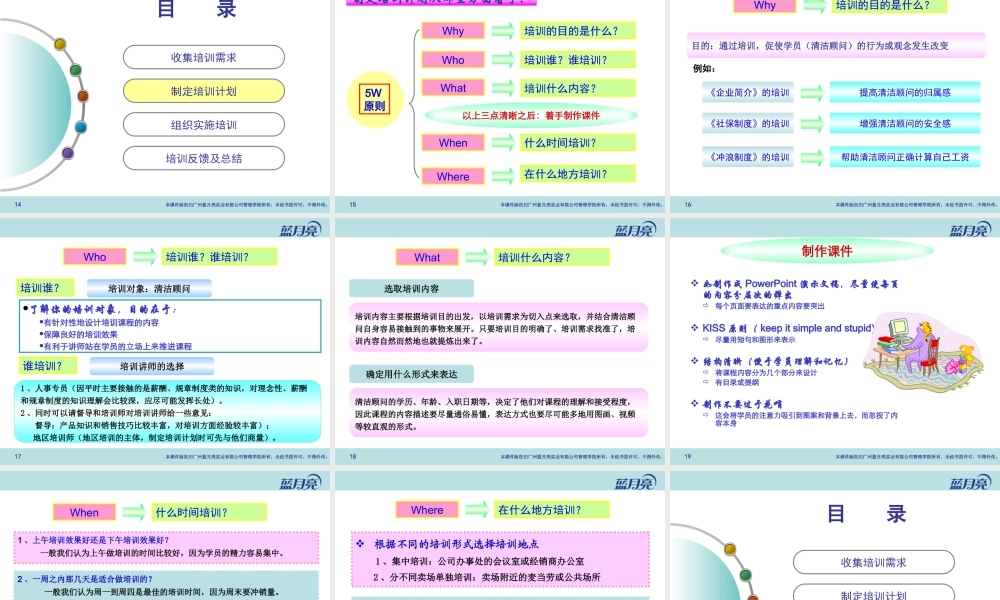
Task: Click the 什么时间培训？ box on slide 15
Action: [x=578, y=143]
